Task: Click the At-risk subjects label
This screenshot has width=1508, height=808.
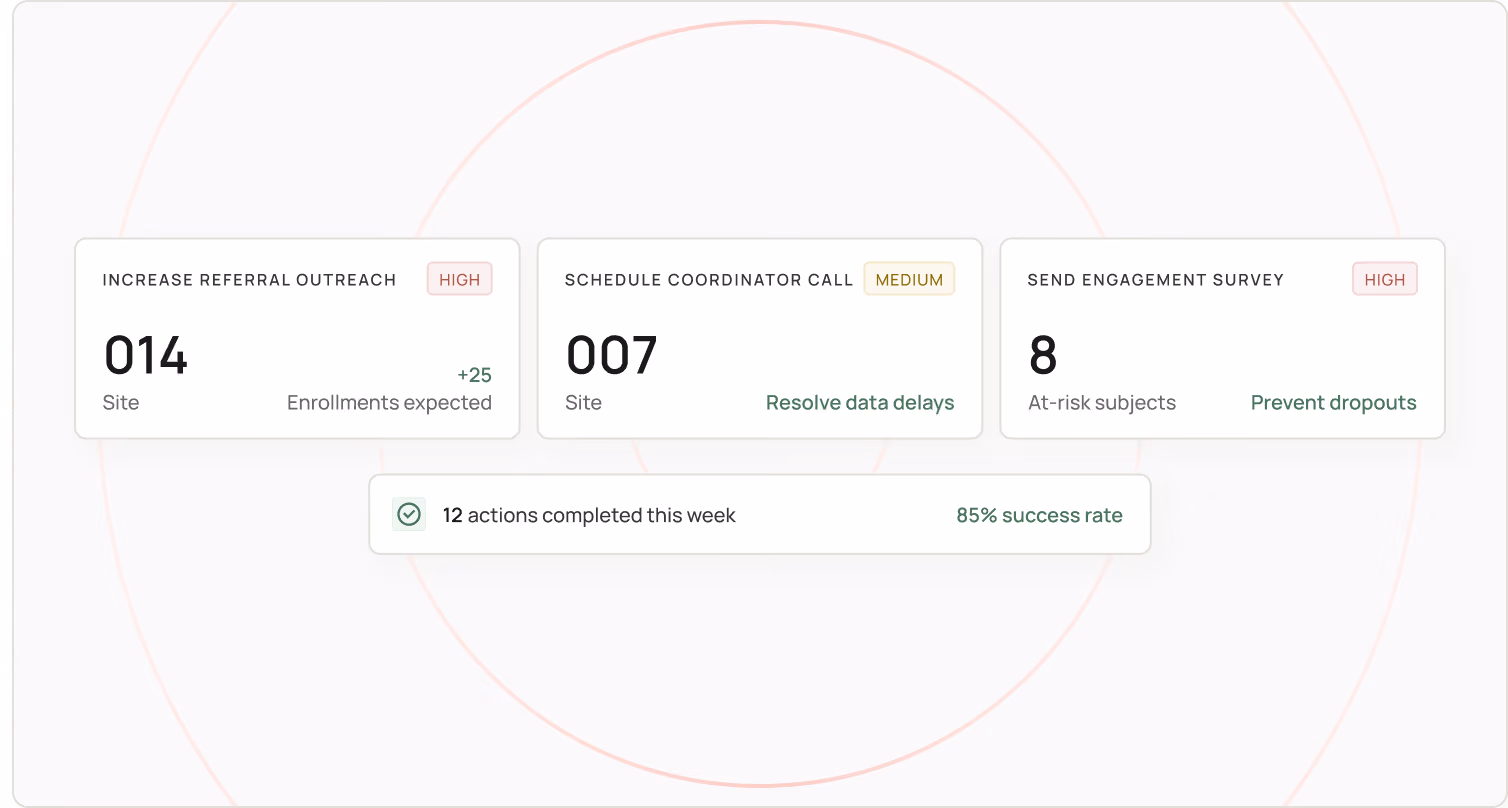Action: [x=1102, y=403]
